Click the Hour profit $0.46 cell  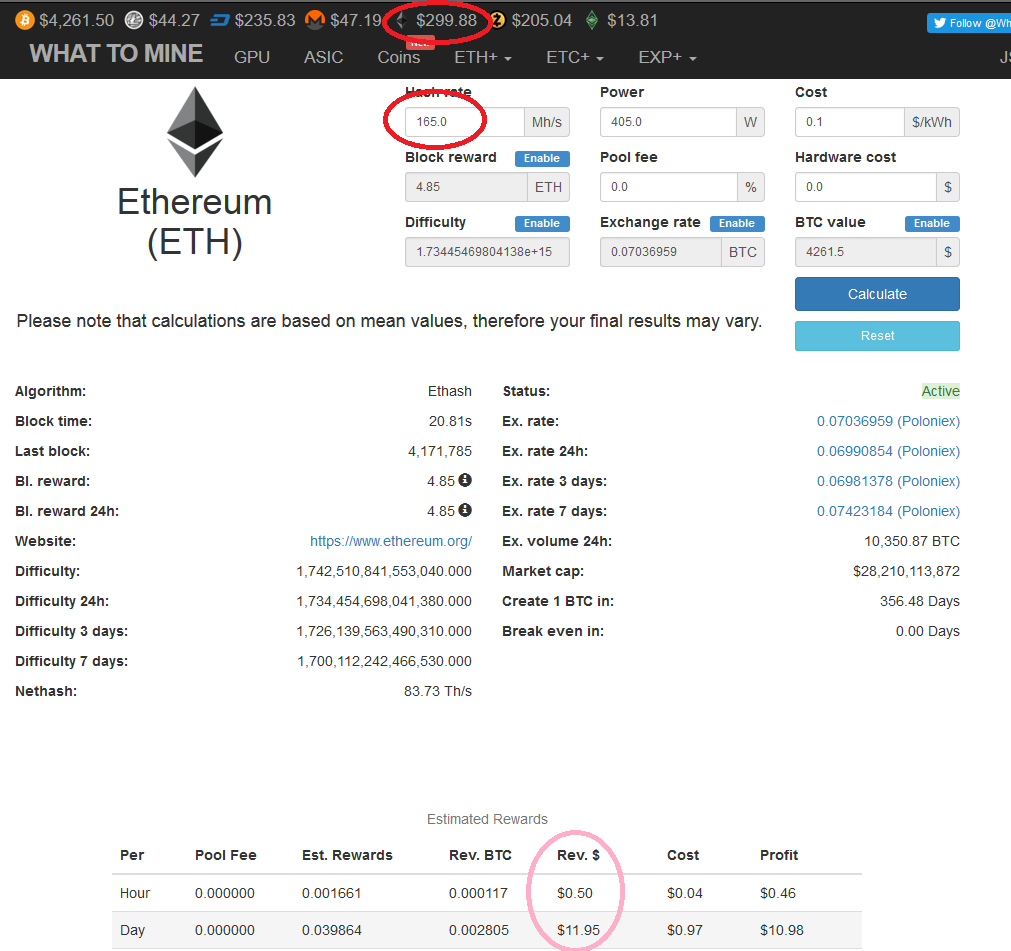[778, 893]
